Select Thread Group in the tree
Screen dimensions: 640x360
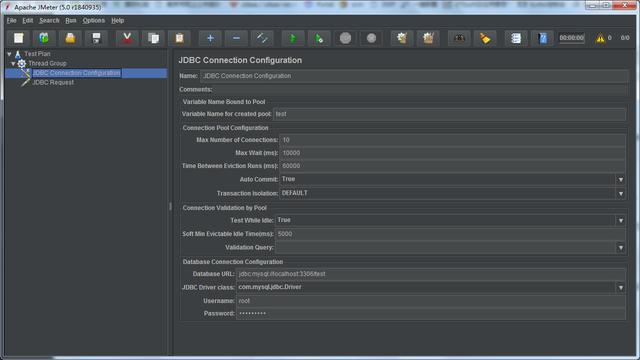[47, 63]
